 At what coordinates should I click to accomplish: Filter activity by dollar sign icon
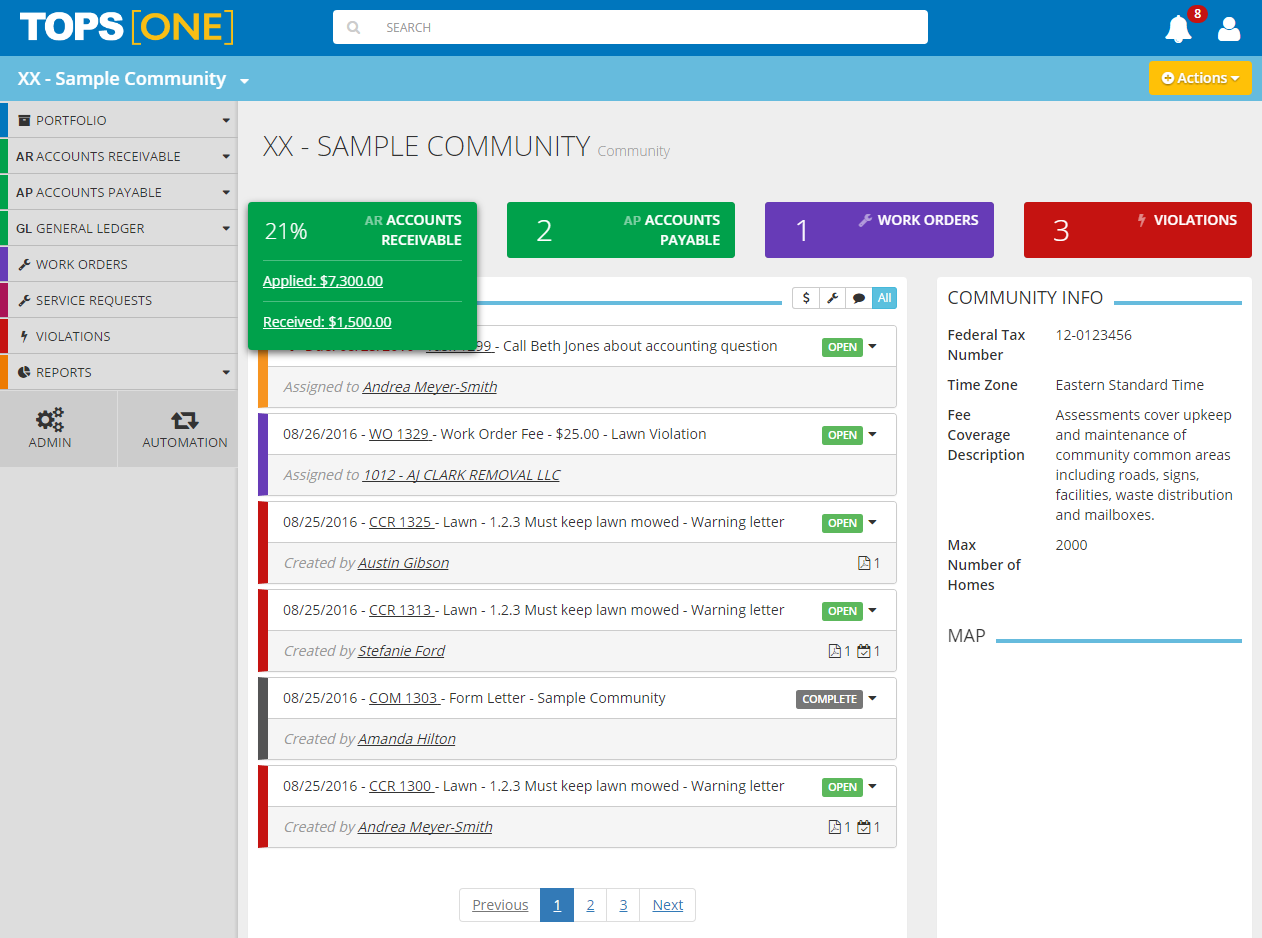pyautogui.click(x=806, y=298)
